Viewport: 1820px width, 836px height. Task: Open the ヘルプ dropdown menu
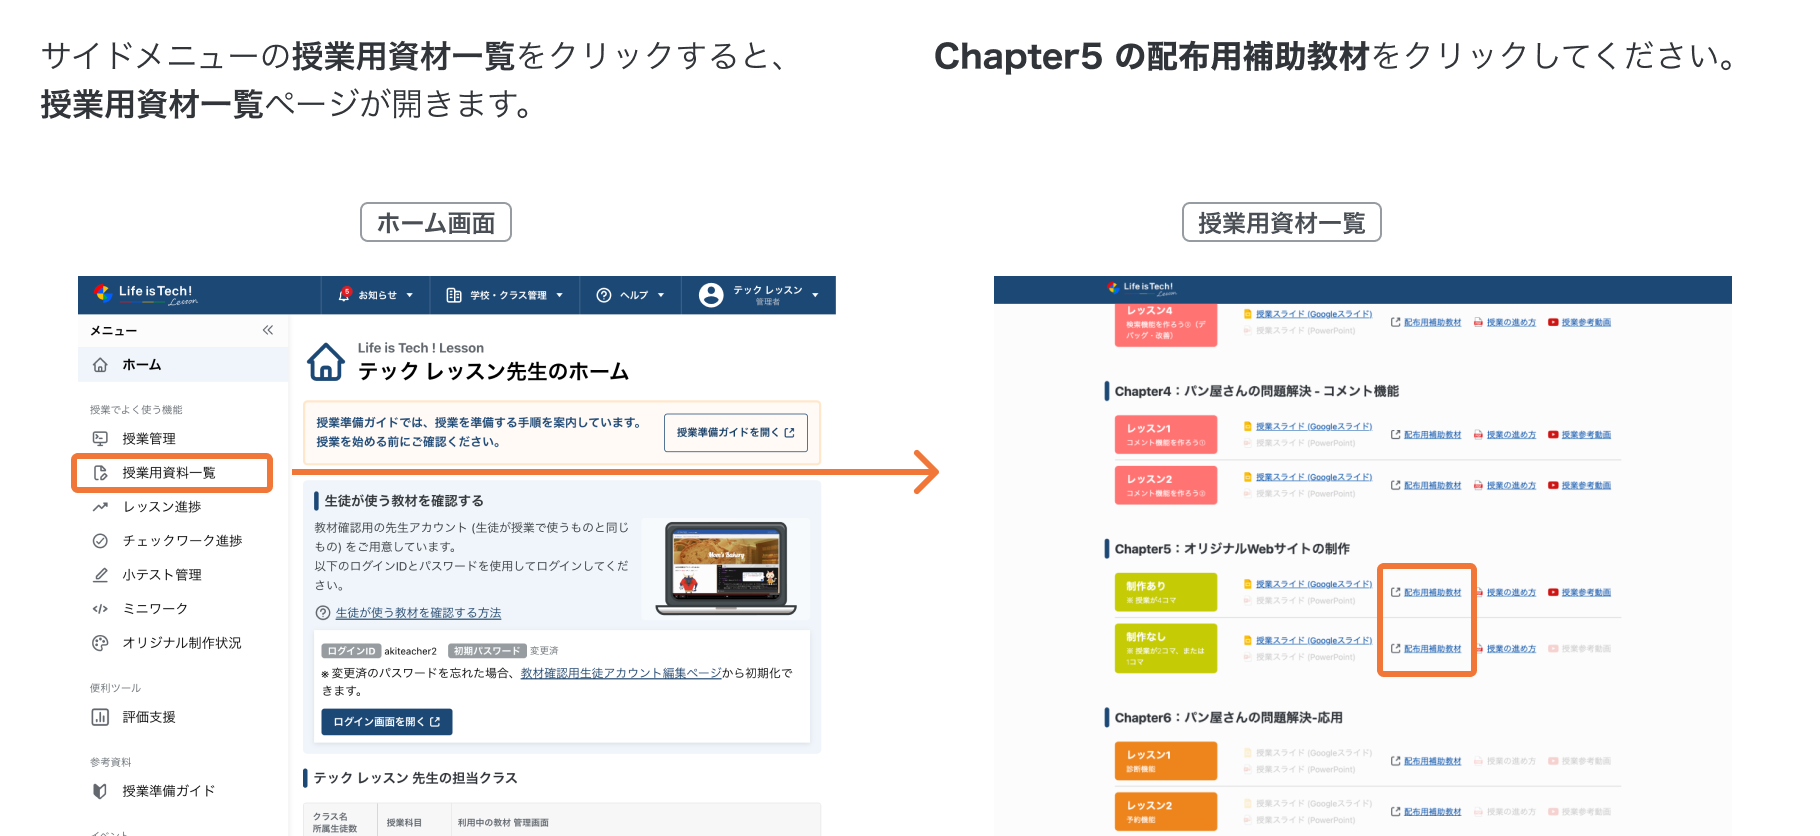point(631,295)
